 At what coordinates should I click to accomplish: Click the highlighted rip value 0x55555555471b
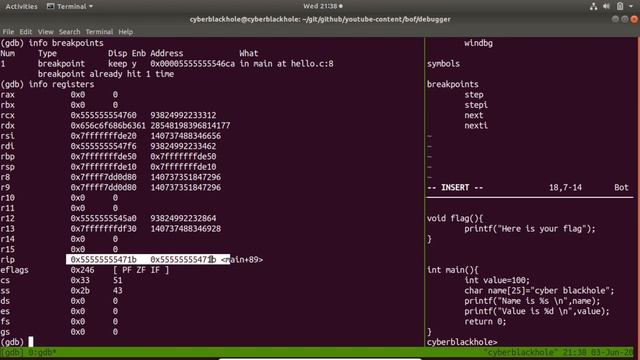[103, 260]
